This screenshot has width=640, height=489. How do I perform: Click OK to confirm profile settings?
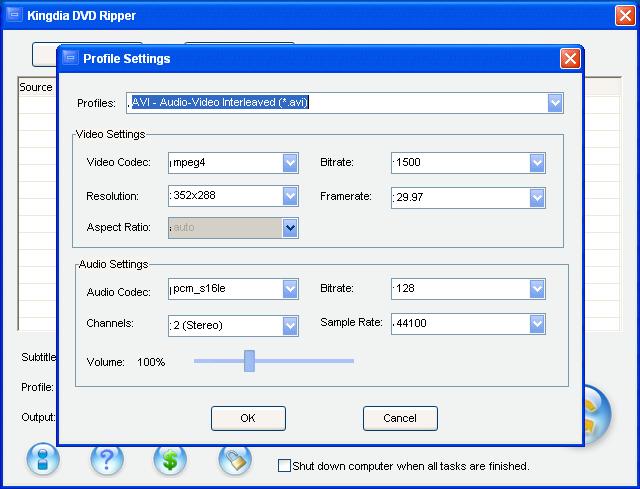(x=248, y=418)
